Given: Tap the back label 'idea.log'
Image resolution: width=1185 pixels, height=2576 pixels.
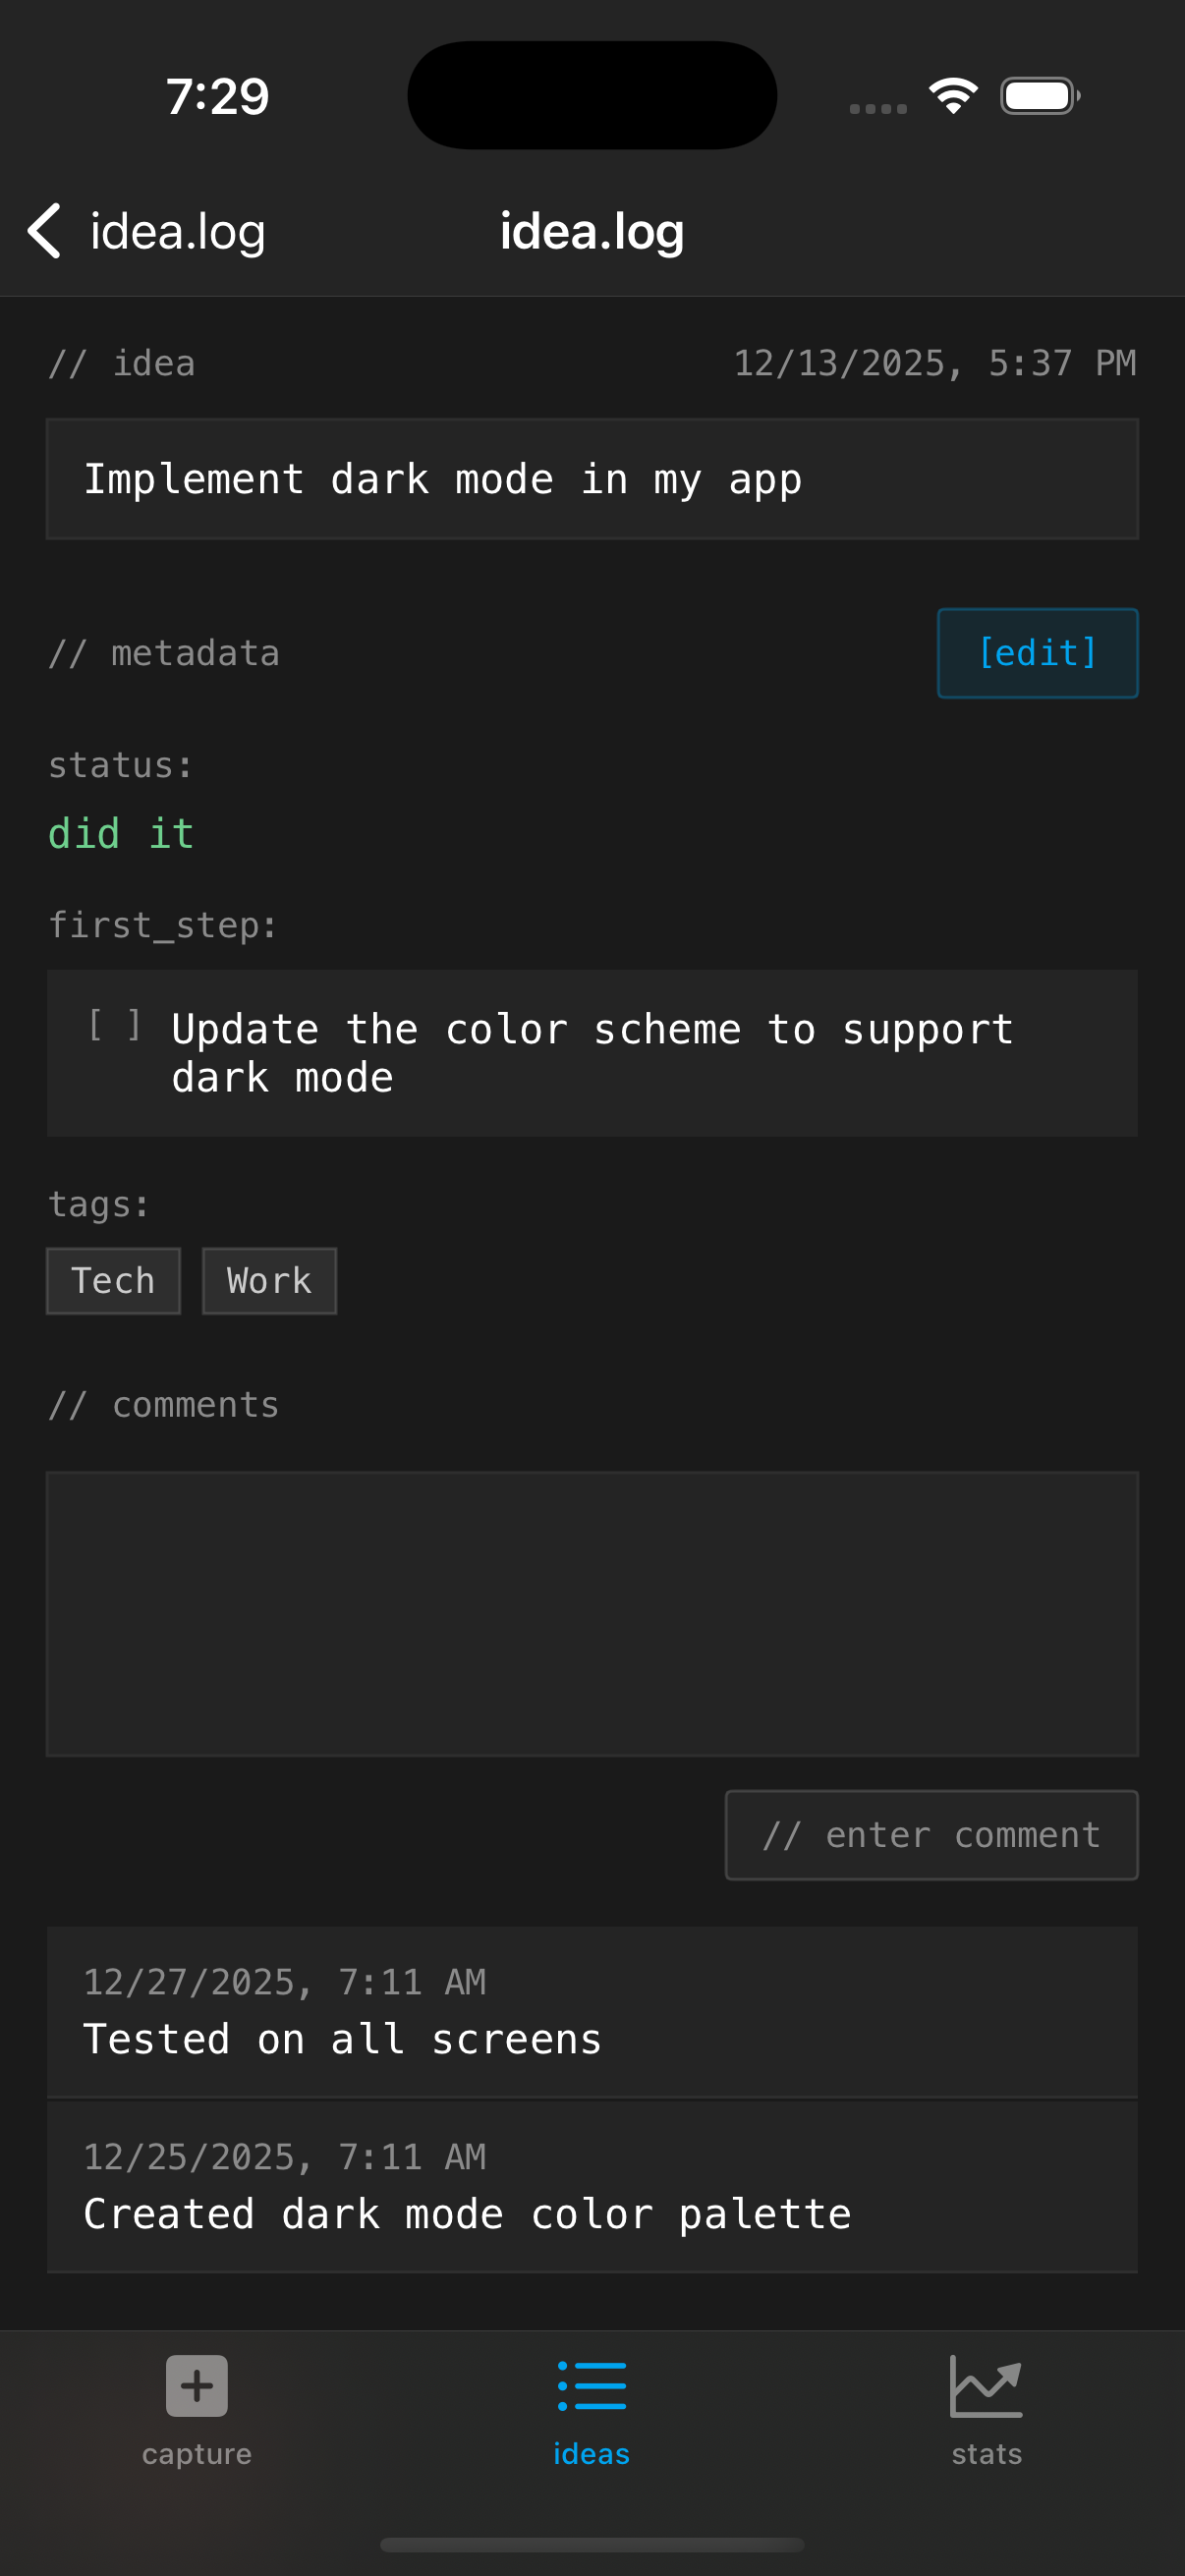Looking at the screenshot, I should (x=178, y=232).
